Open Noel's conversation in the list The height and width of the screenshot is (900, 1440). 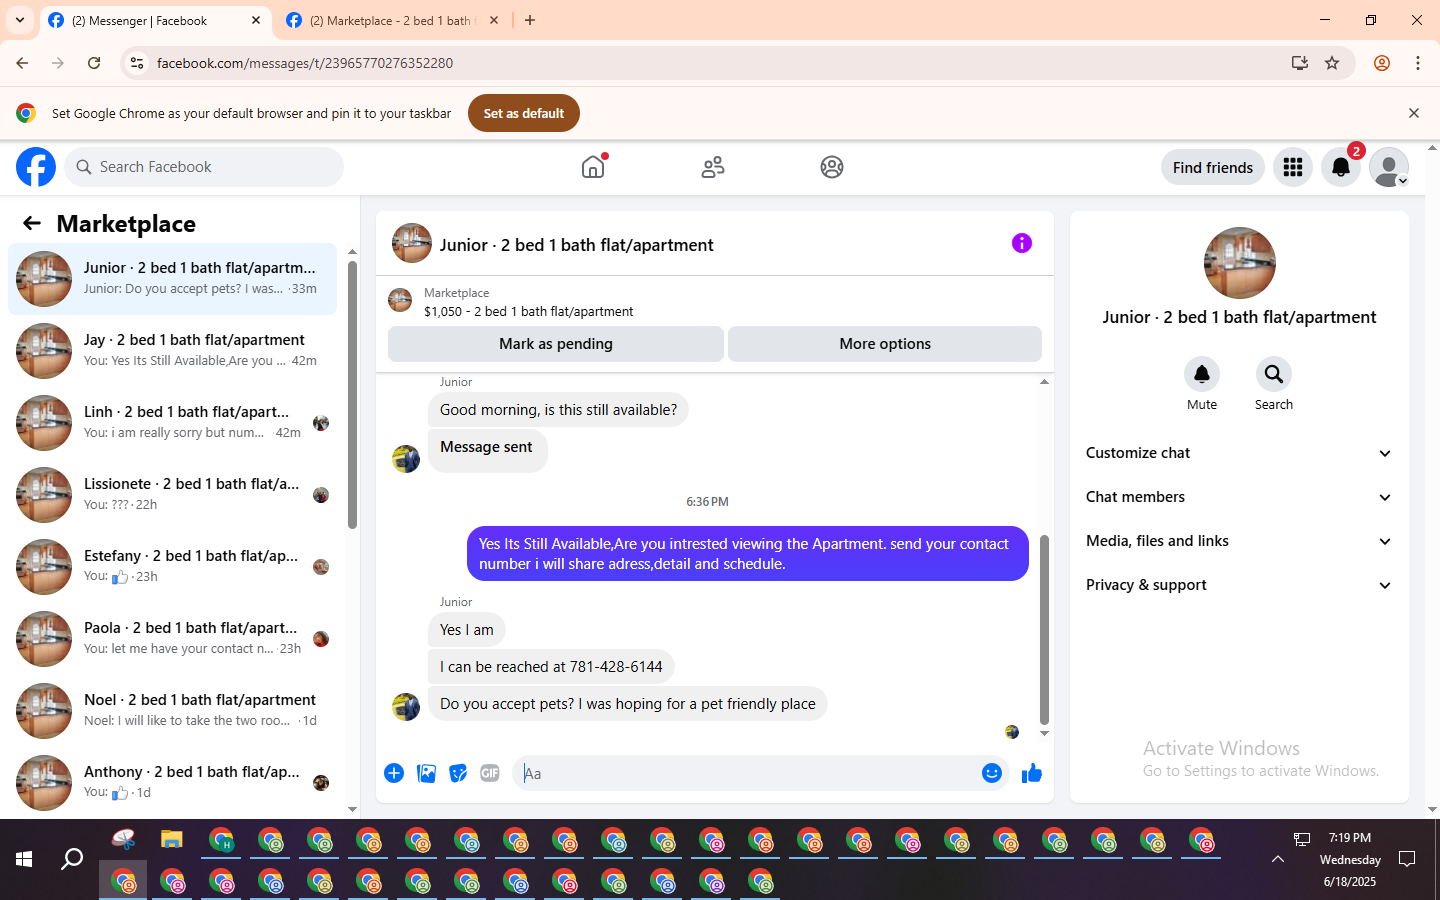click(x=172, y=711)
